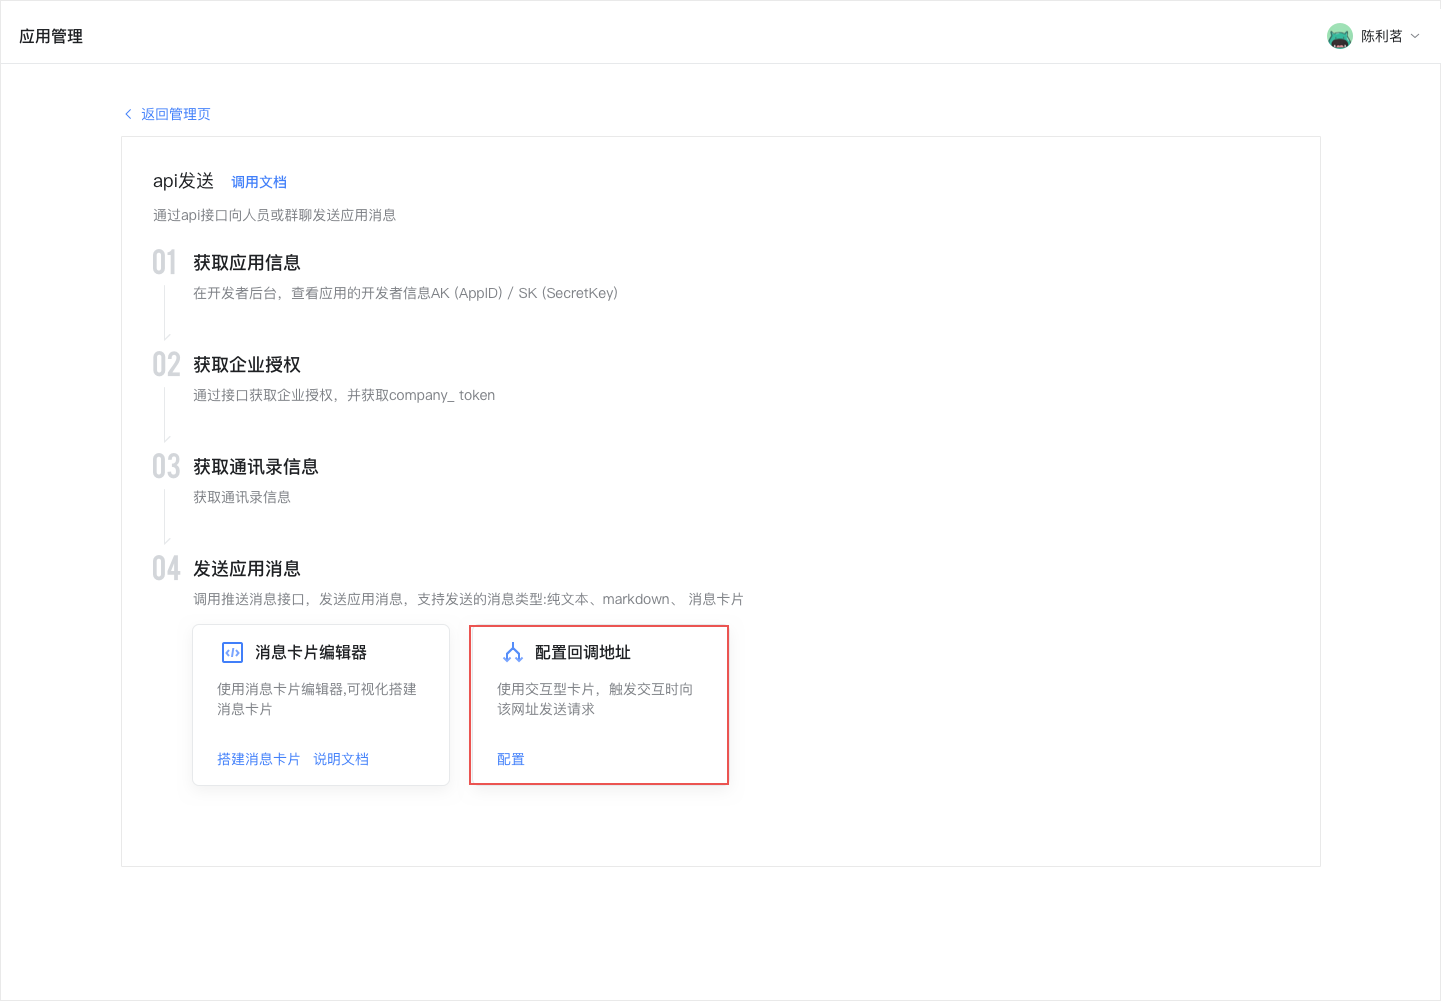The image size is (1441, 1001).
Task: Open the account menu chevron next to 陈利茗
Action: 1416,36
